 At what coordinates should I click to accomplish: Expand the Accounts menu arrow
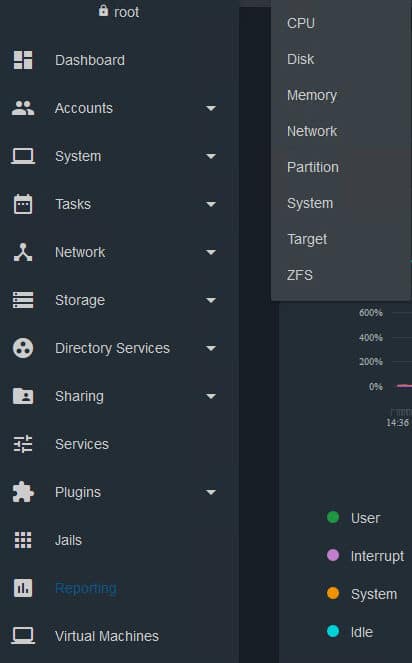[211, 109]
